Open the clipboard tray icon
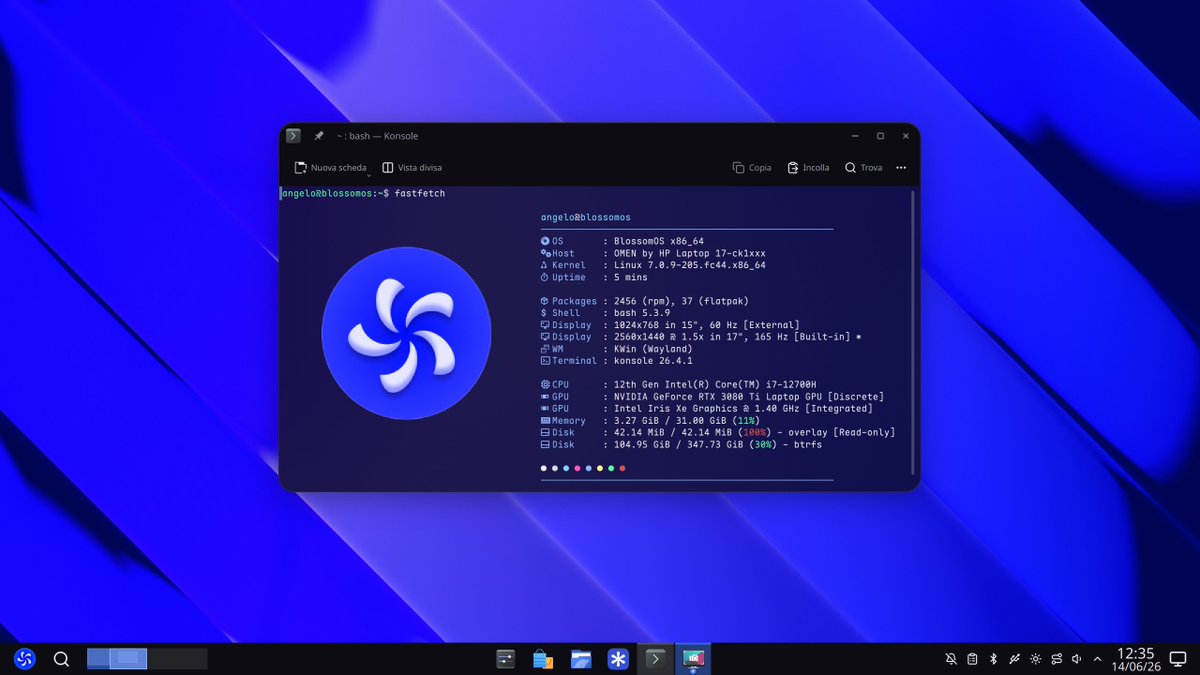 [x=972, y=659]
